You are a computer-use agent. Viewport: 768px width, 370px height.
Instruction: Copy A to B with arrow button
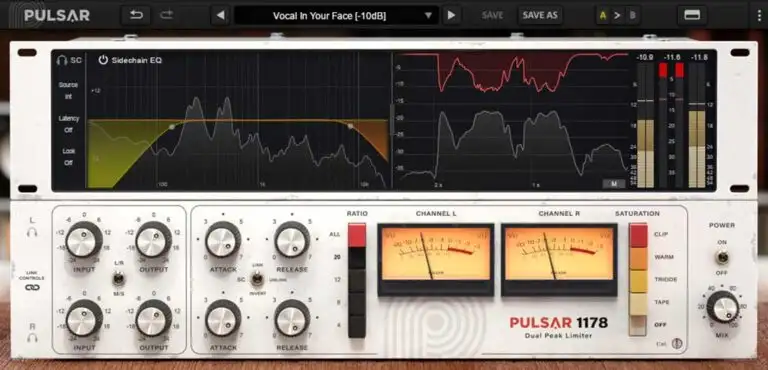(617, 16)
